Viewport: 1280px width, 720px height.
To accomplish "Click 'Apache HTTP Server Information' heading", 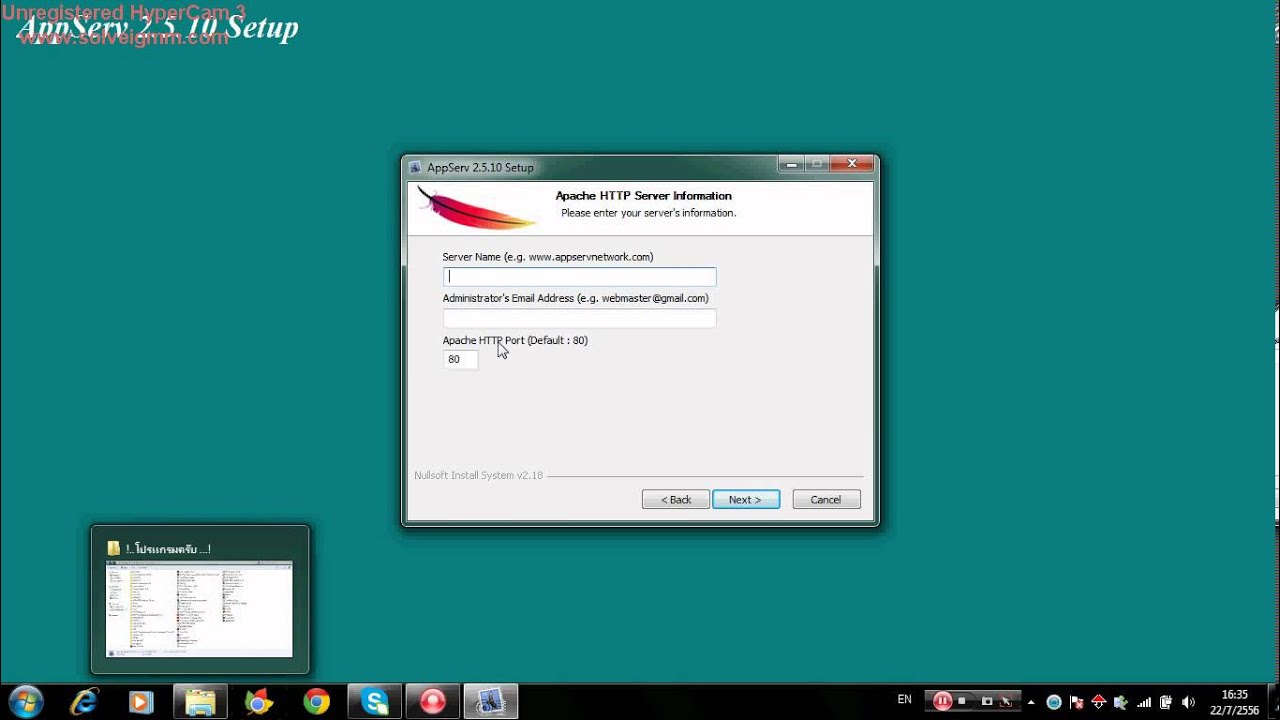I will pyautogui.click(x=644, y=196).
